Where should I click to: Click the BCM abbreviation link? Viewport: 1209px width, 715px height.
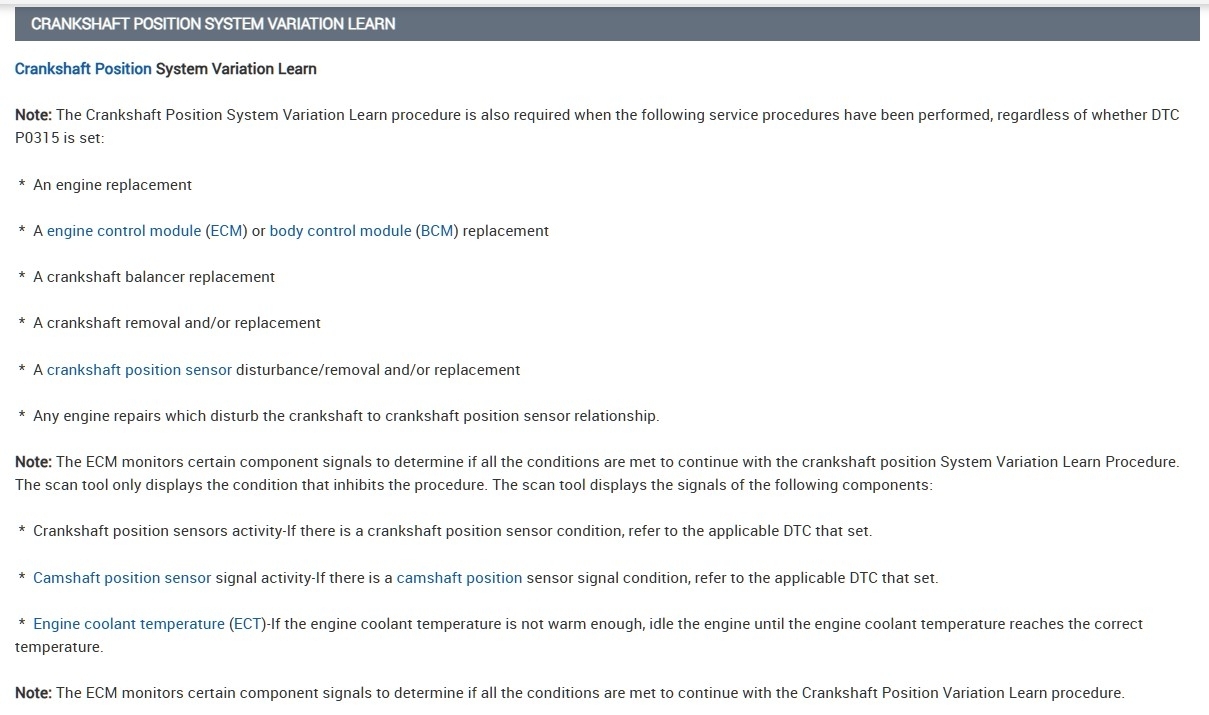coord(436,231)
